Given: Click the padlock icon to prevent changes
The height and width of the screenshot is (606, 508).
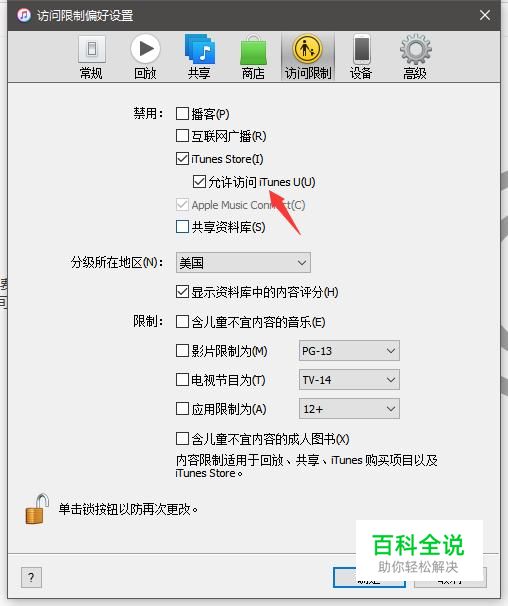Looking at the screenshot, I should [37, 509].
